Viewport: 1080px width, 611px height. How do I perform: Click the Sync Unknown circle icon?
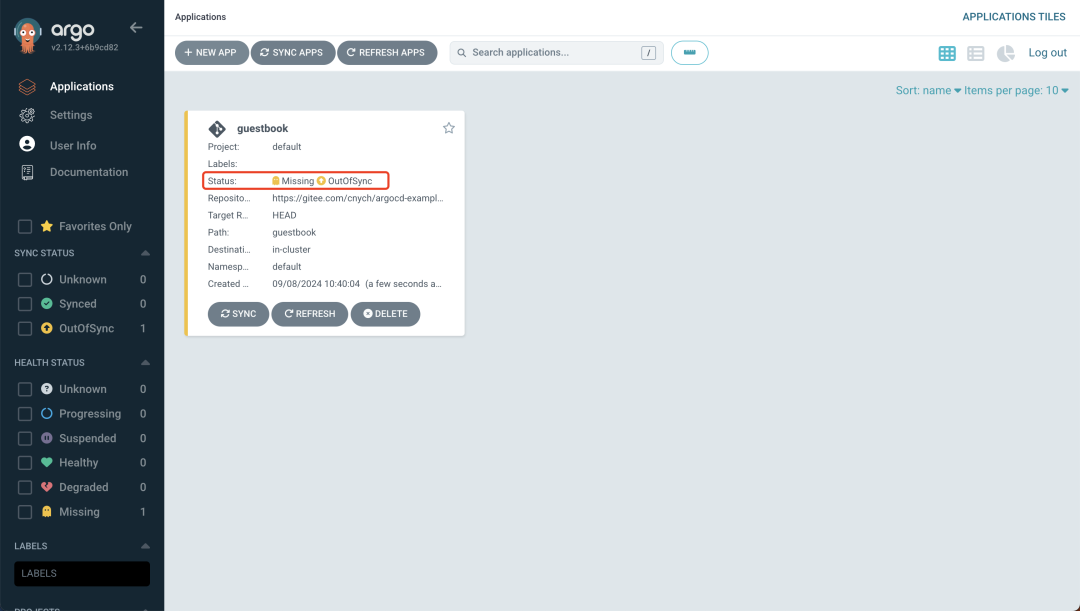click(x=47, y=279)
